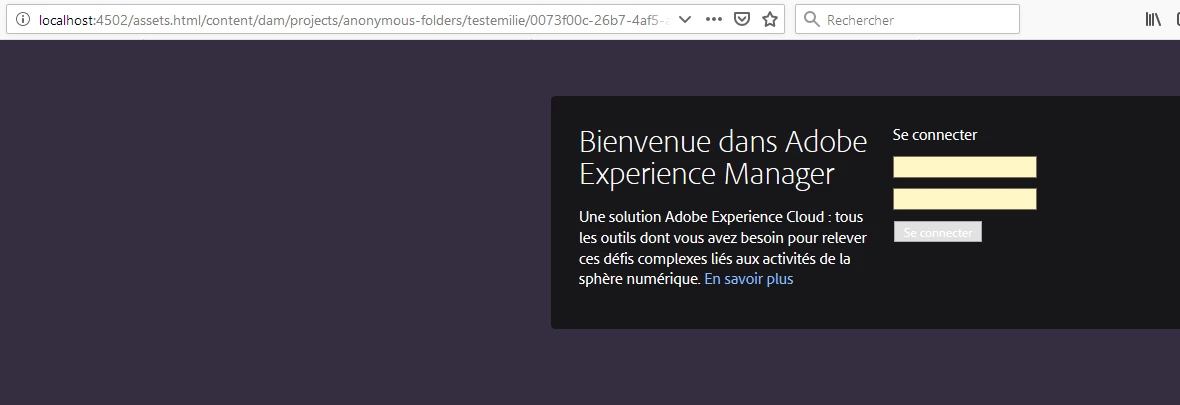
Task: Open the page actions three-dots menu
Action: pyautogui.click(x=714, y=20)
